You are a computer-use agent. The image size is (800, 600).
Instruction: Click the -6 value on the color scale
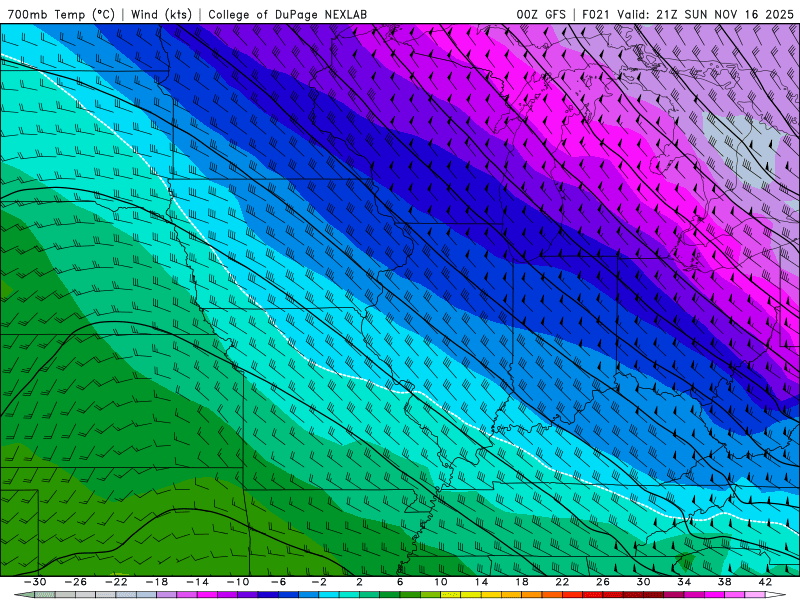tap(278, 582)
